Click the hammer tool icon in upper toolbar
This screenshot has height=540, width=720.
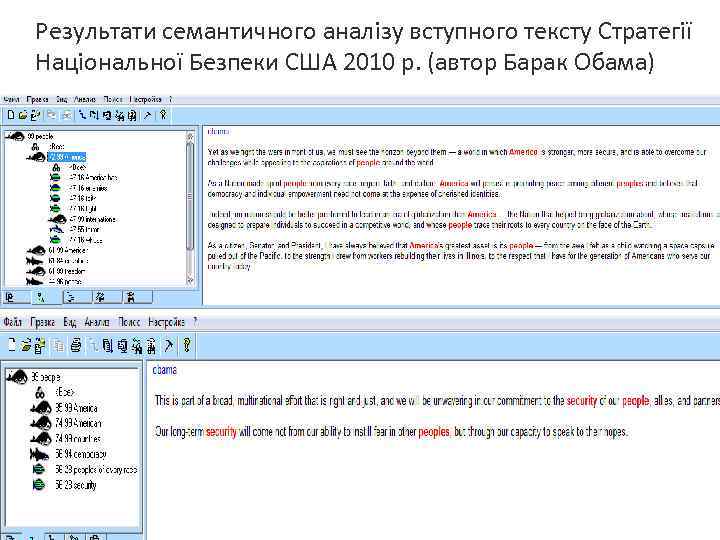click(147, 115)
